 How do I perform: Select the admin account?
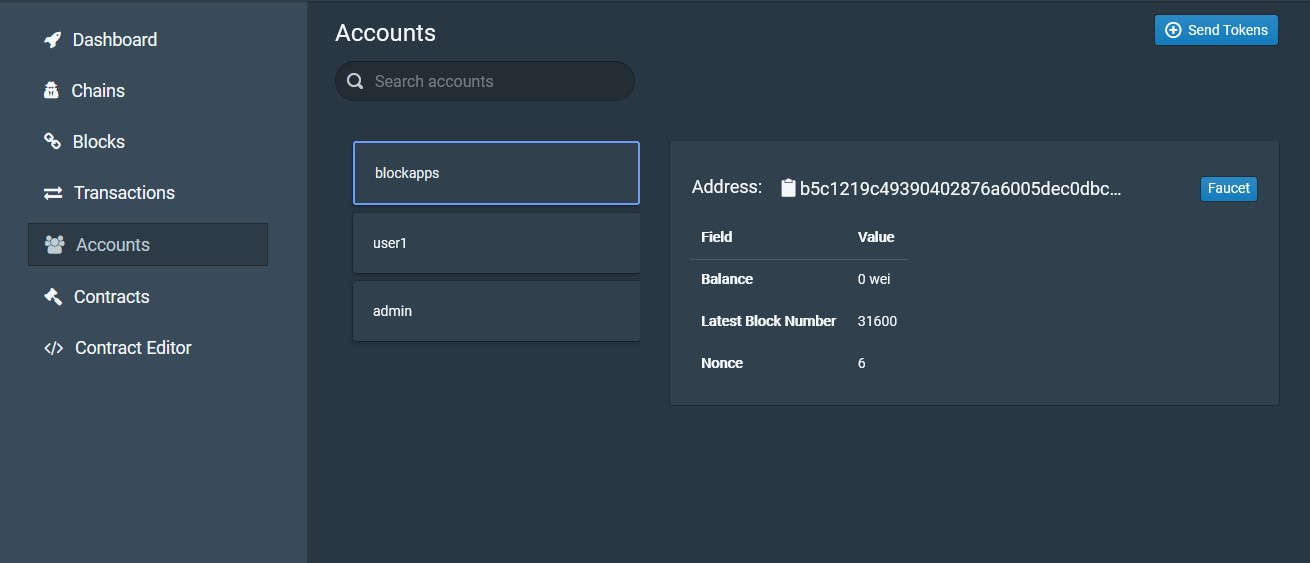tap(496, 311)
